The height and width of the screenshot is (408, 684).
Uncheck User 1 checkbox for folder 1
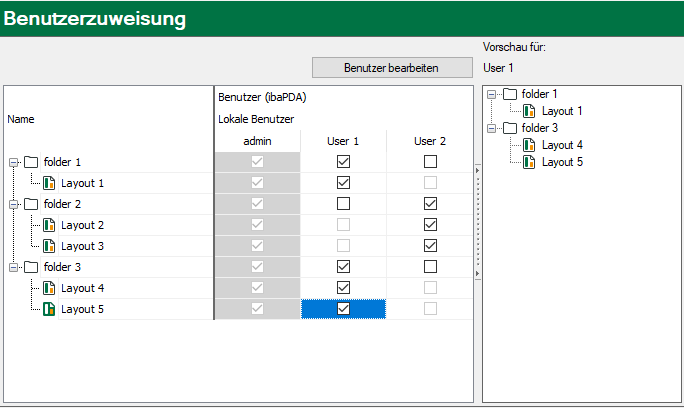click(343, 161)
